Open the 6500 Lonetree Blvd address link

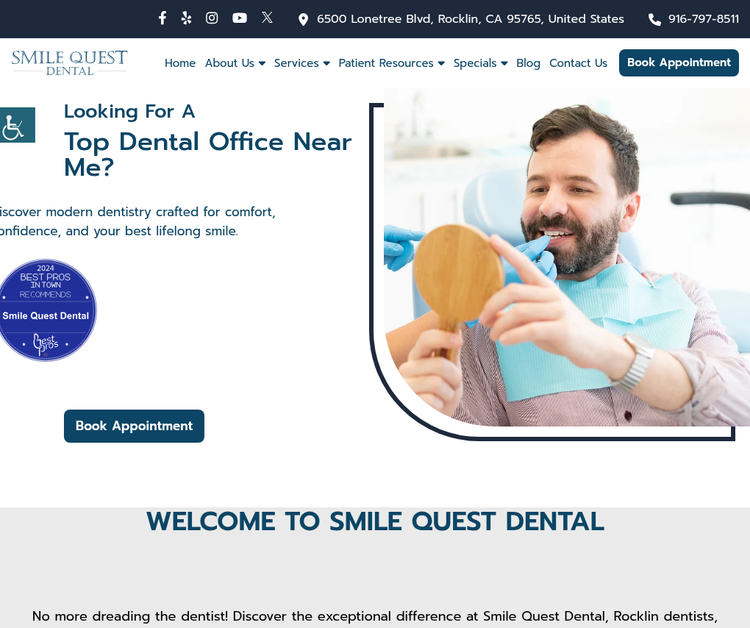(x=470, y=19)
